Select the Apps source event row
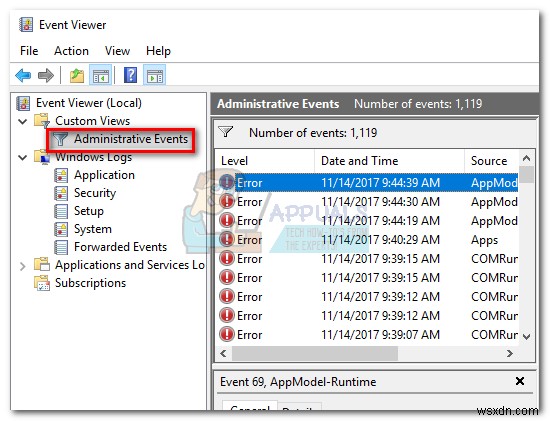Image resolution: width=550 pixels, height=421 pixels. tap(367, 240)
